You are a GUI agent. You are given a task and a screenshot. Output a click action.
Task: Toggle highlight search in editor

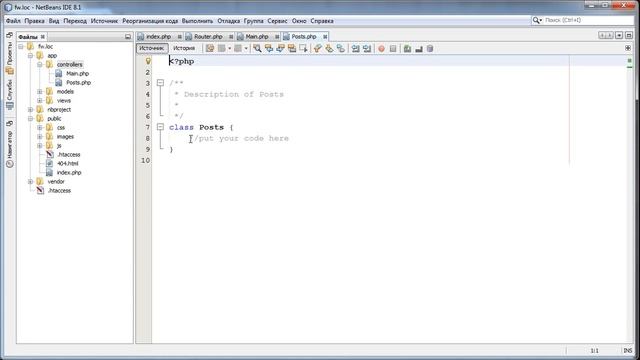pos(292,49)
